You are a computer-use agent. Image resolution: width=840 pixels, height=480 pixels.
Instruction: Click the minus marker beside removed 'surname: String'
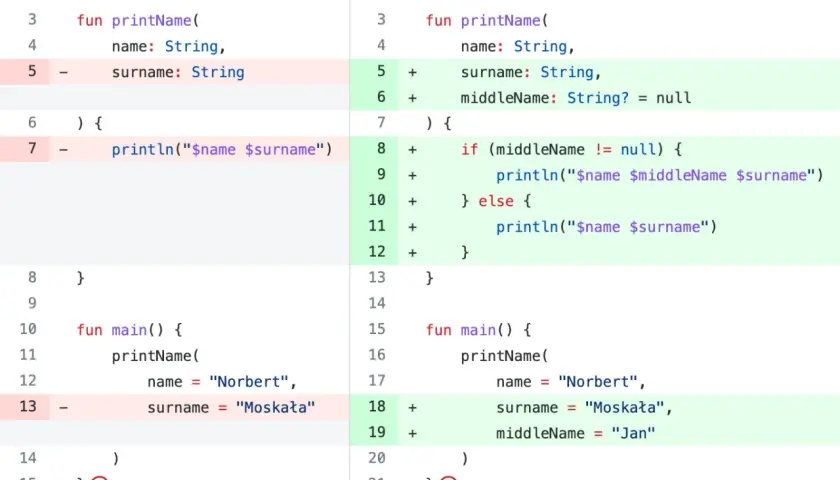point(63,72)
